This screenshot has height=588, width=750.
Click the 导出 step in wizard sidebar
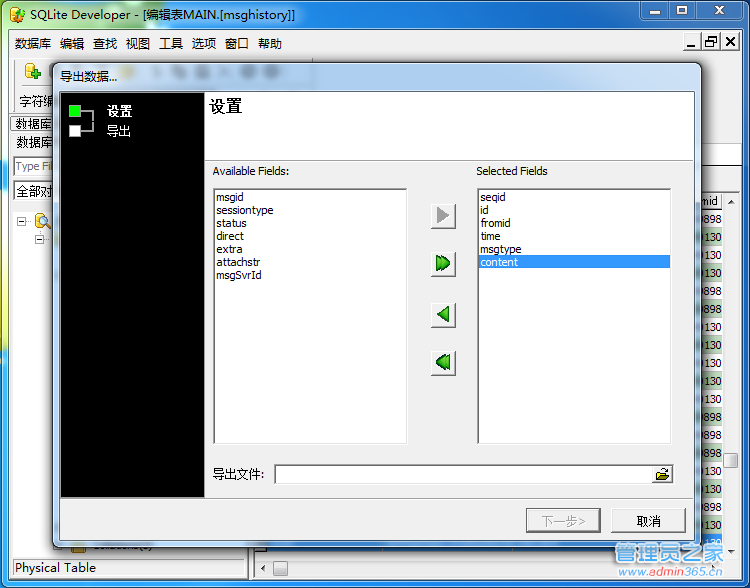[119, 131]
